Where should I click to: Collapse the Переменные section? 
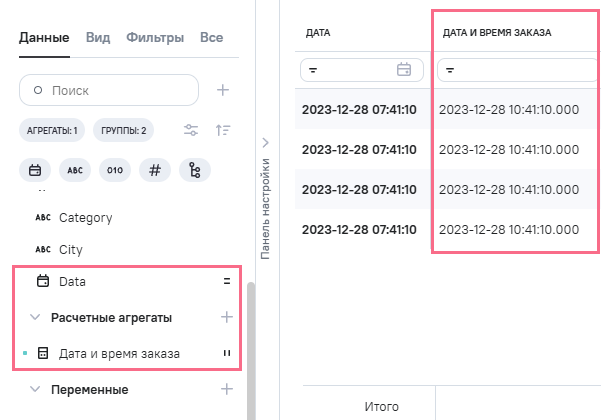36,388
